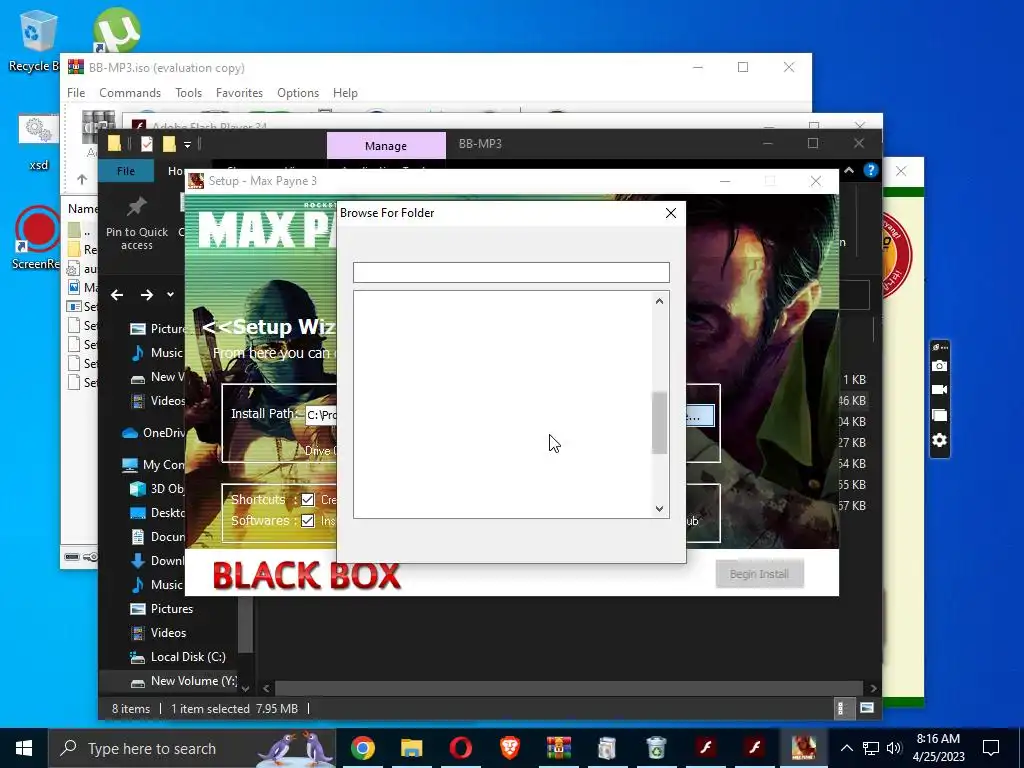Open WinRAR Favorites menu
Viewport: 1024px width, 768px height.
239,93
